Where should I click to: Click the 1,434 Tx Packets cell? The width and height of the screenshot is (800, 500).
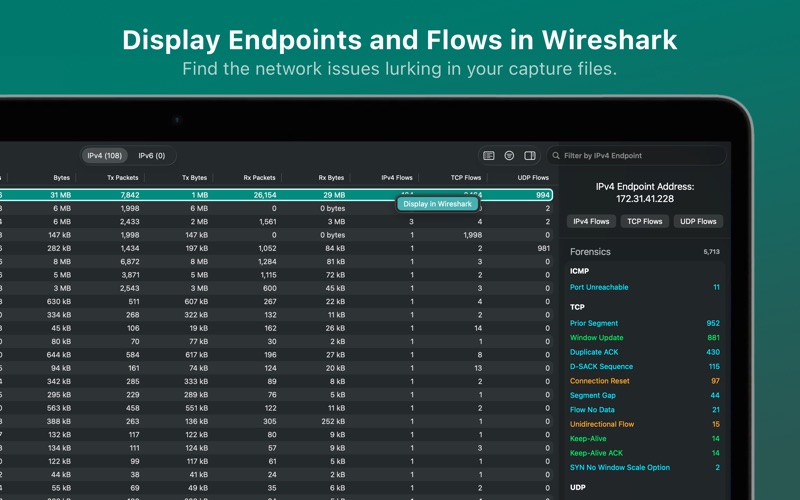pos(130,248)
